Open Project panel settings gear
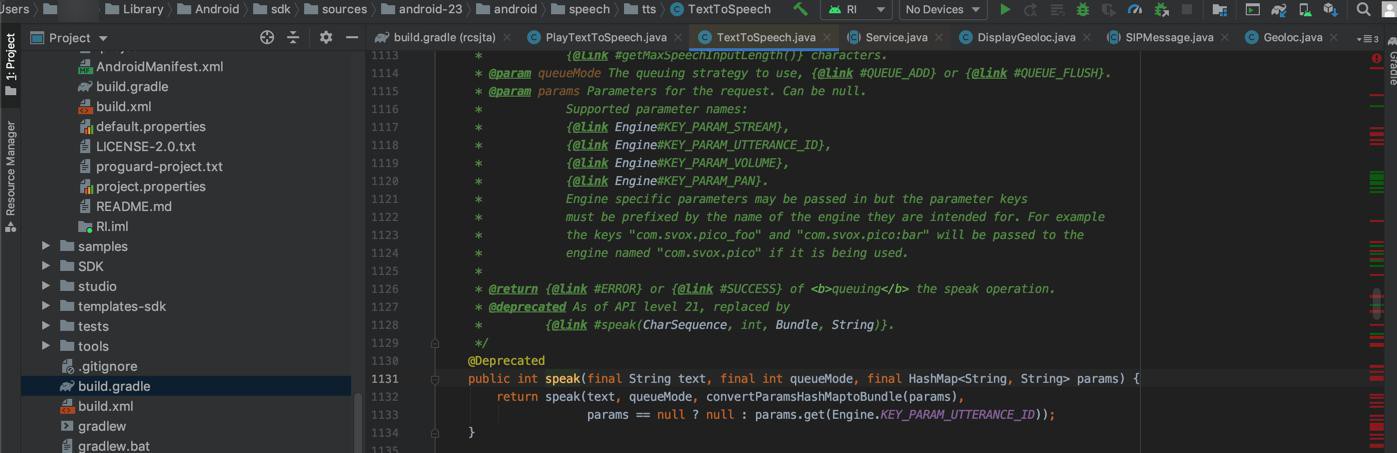 click(x=326, y=37)
